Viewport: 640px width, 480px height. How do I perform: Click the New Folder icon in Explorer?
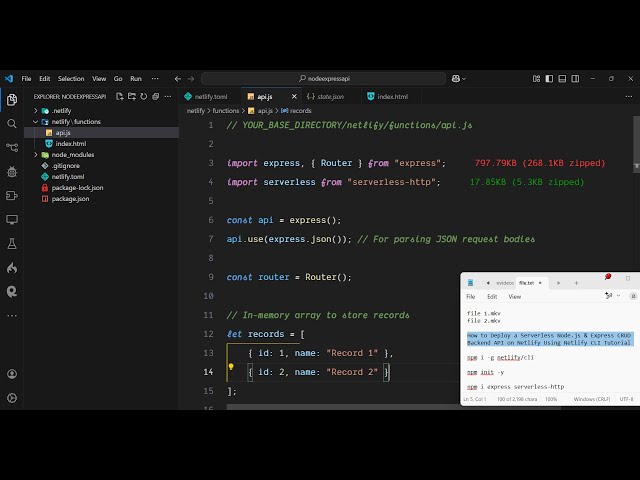pos(132,97)
